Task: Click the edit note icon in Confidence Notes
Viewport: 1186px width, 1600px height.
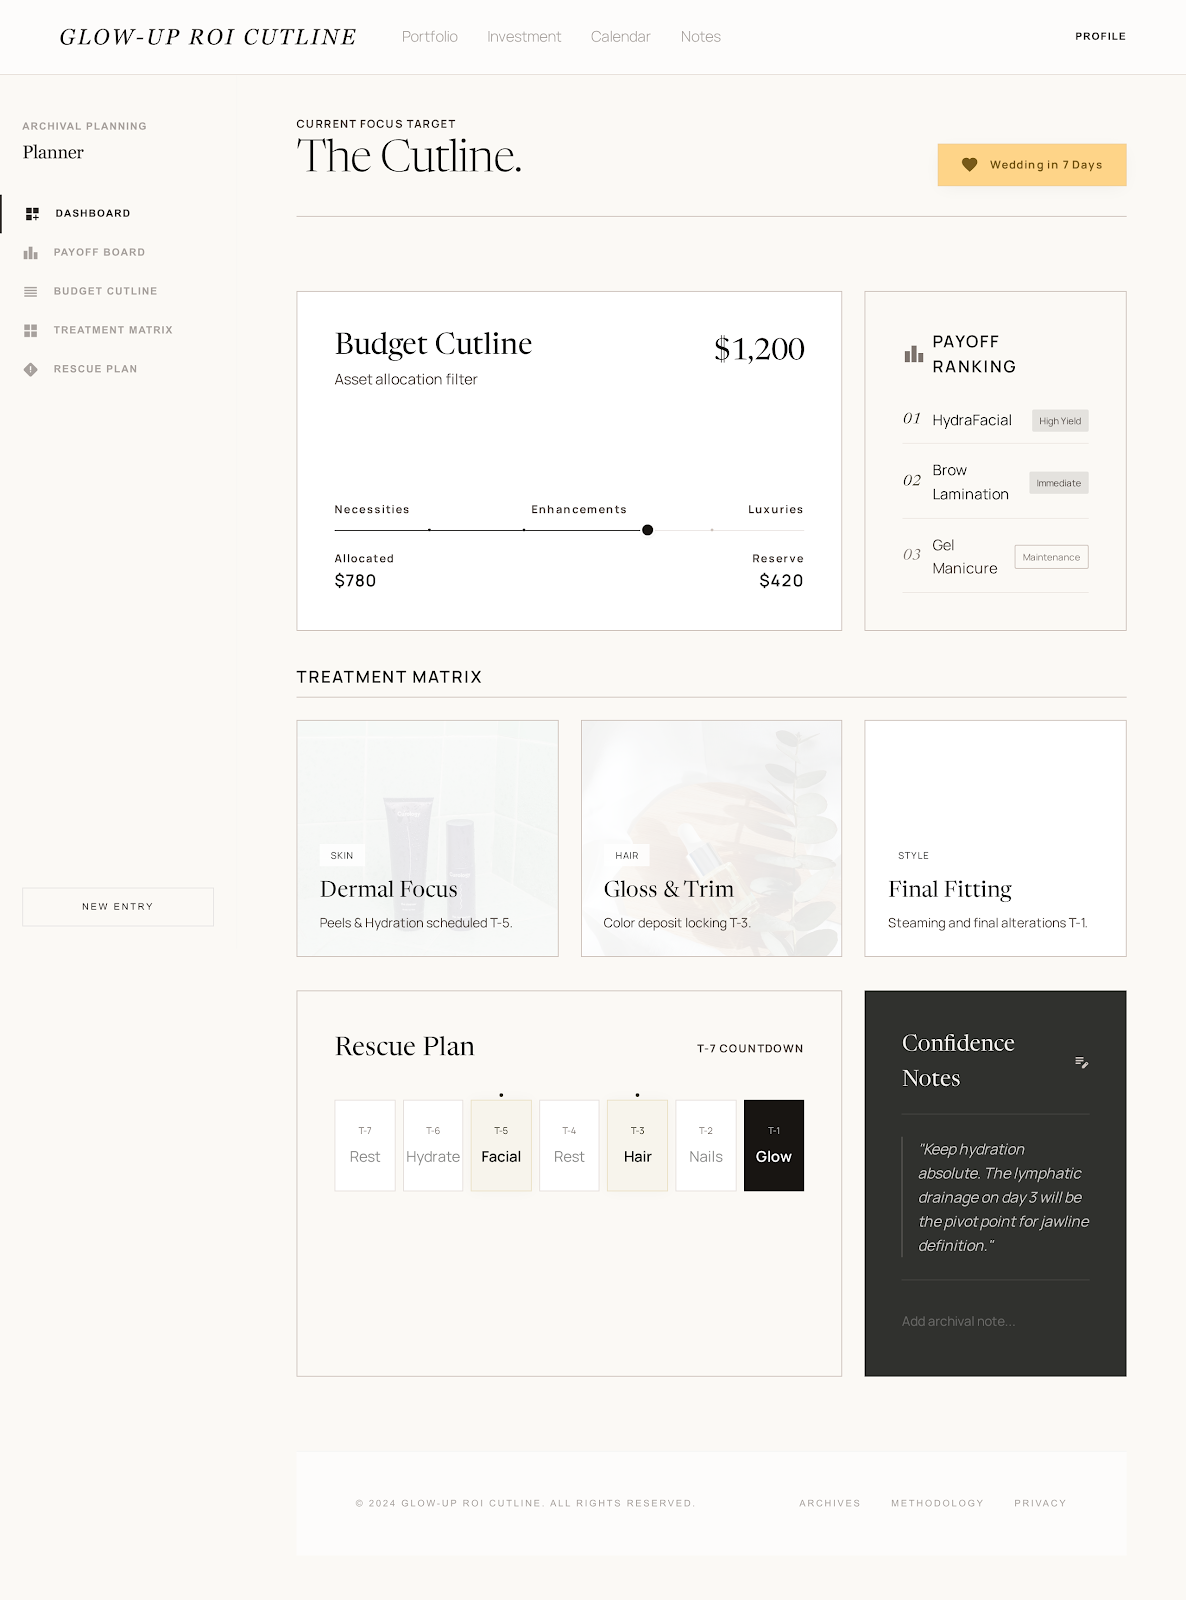Action: point(1081,1062)
